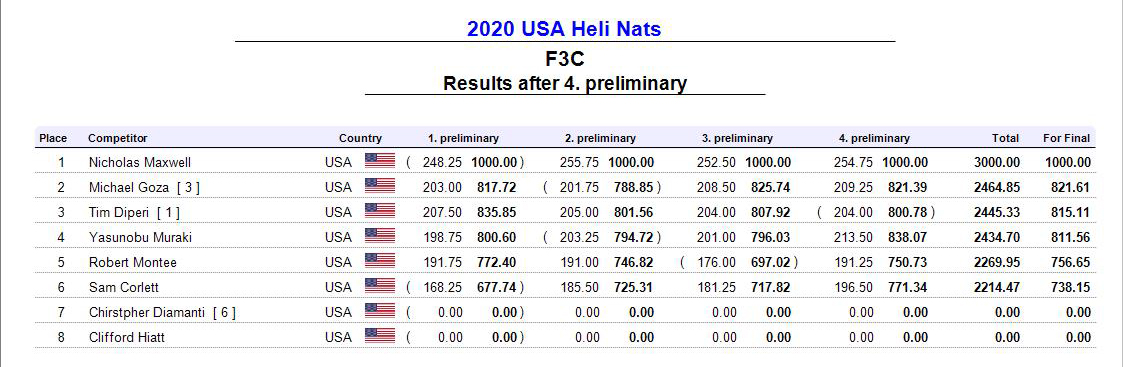Select the Competitor column header
1123x367 pixels.
[117, 138]
